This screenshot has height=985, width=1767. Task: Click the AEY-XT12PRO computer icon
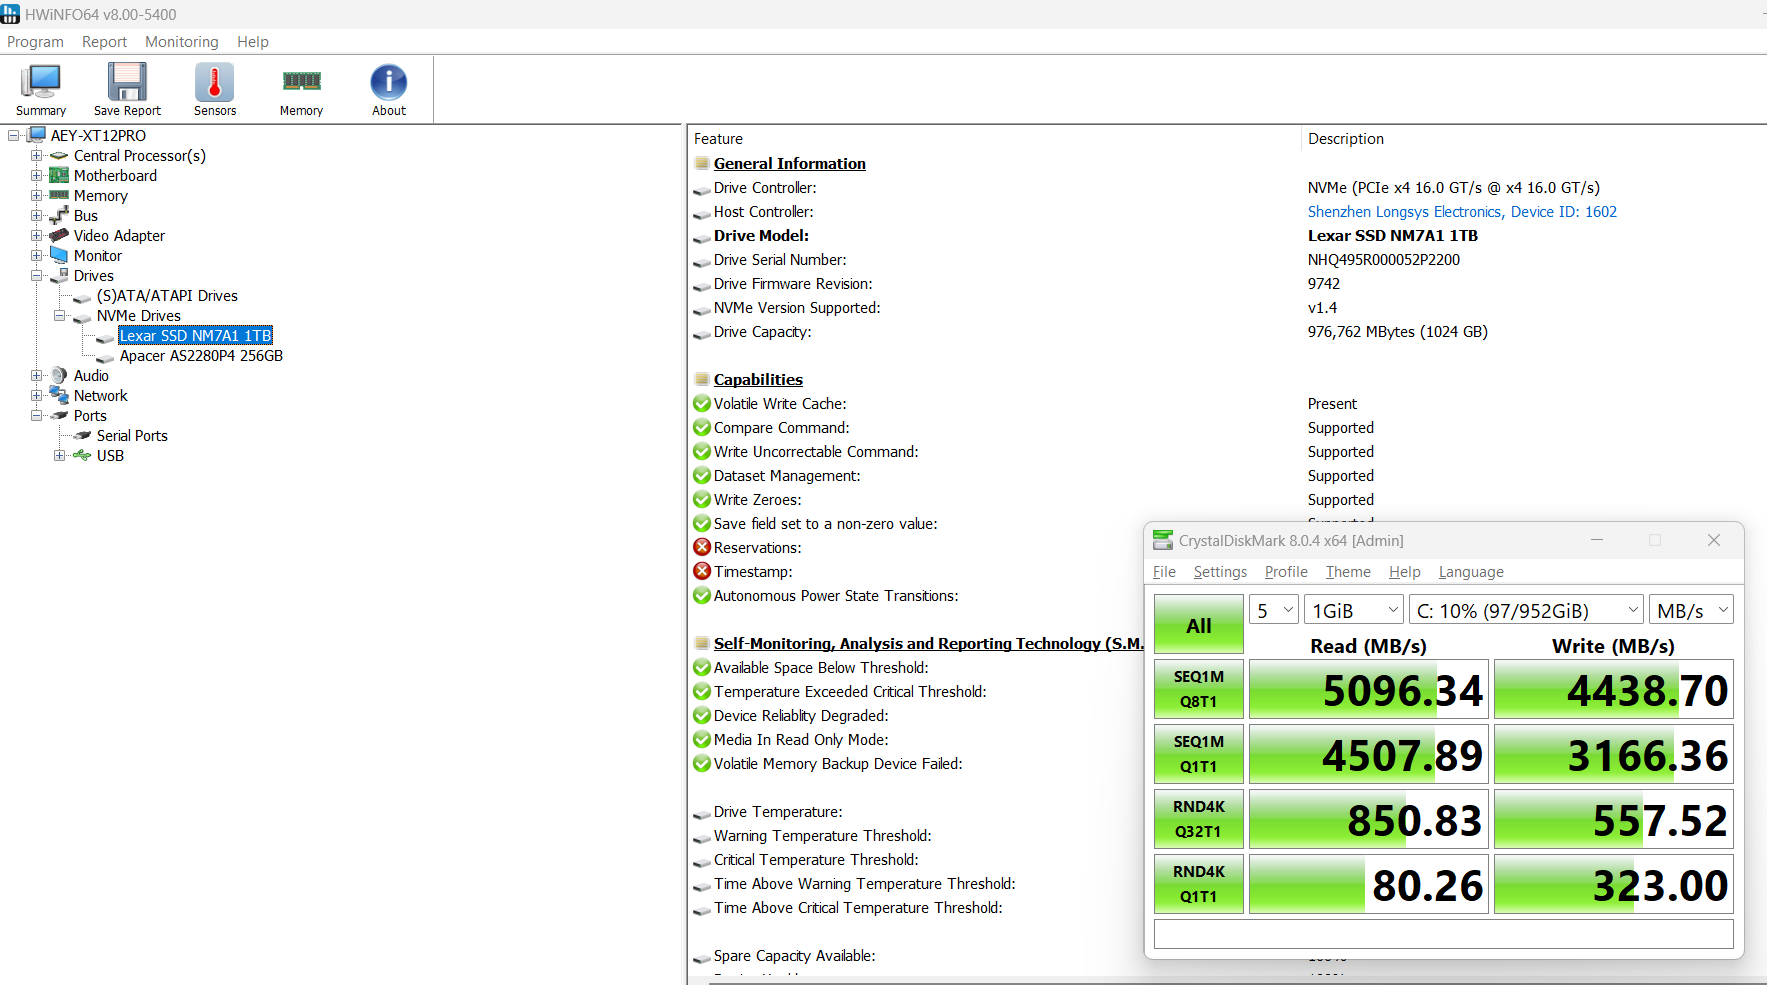point(37,135)
